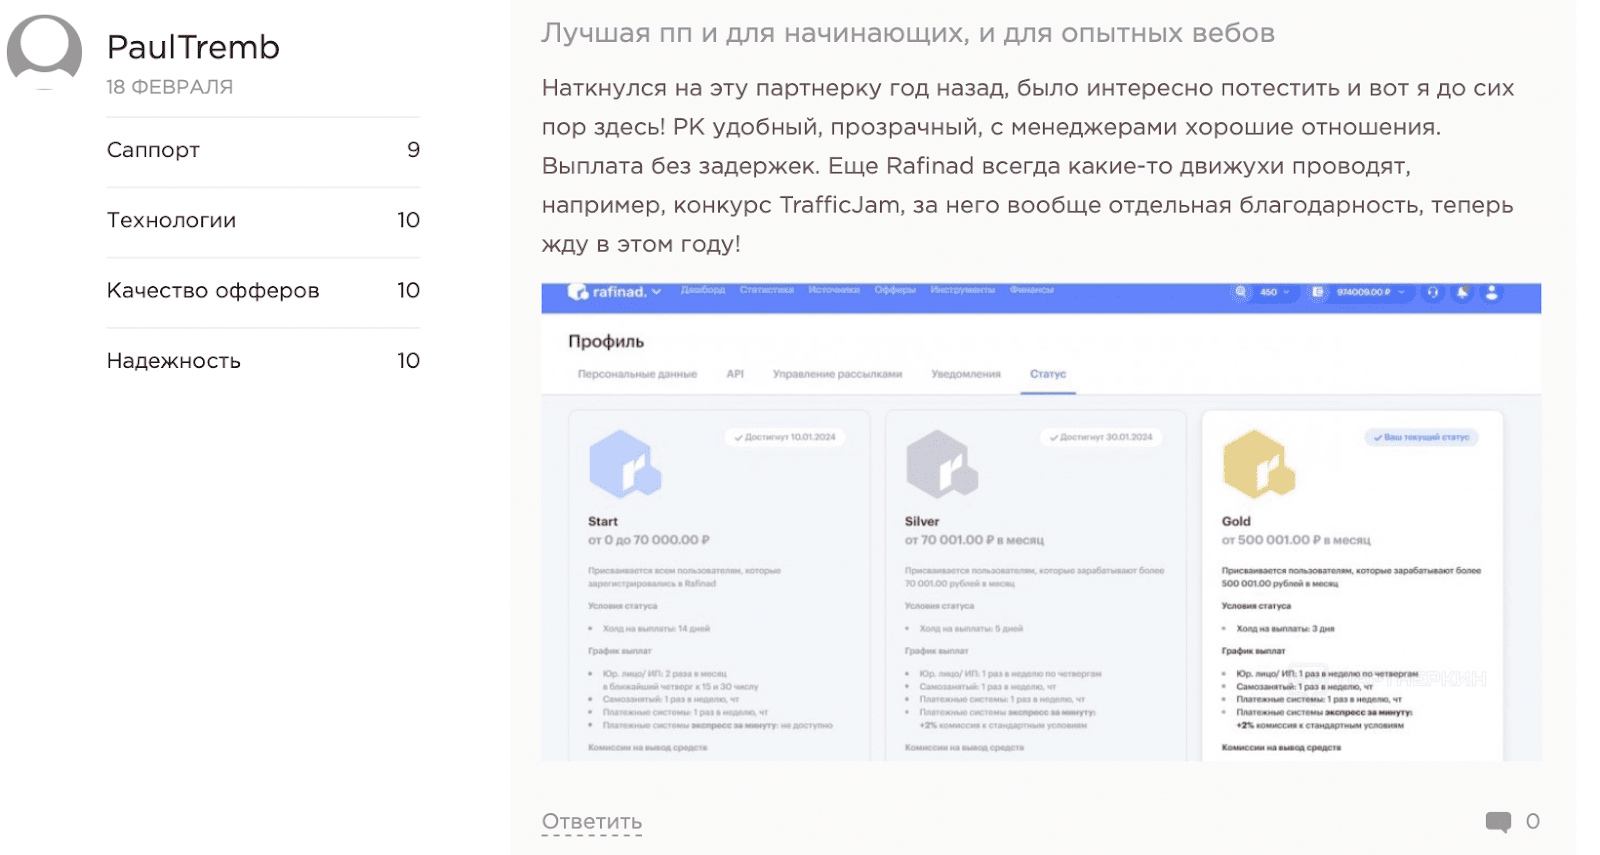
Task: Click the blue Start status cube icon
Action: click(x=625, y=464)
